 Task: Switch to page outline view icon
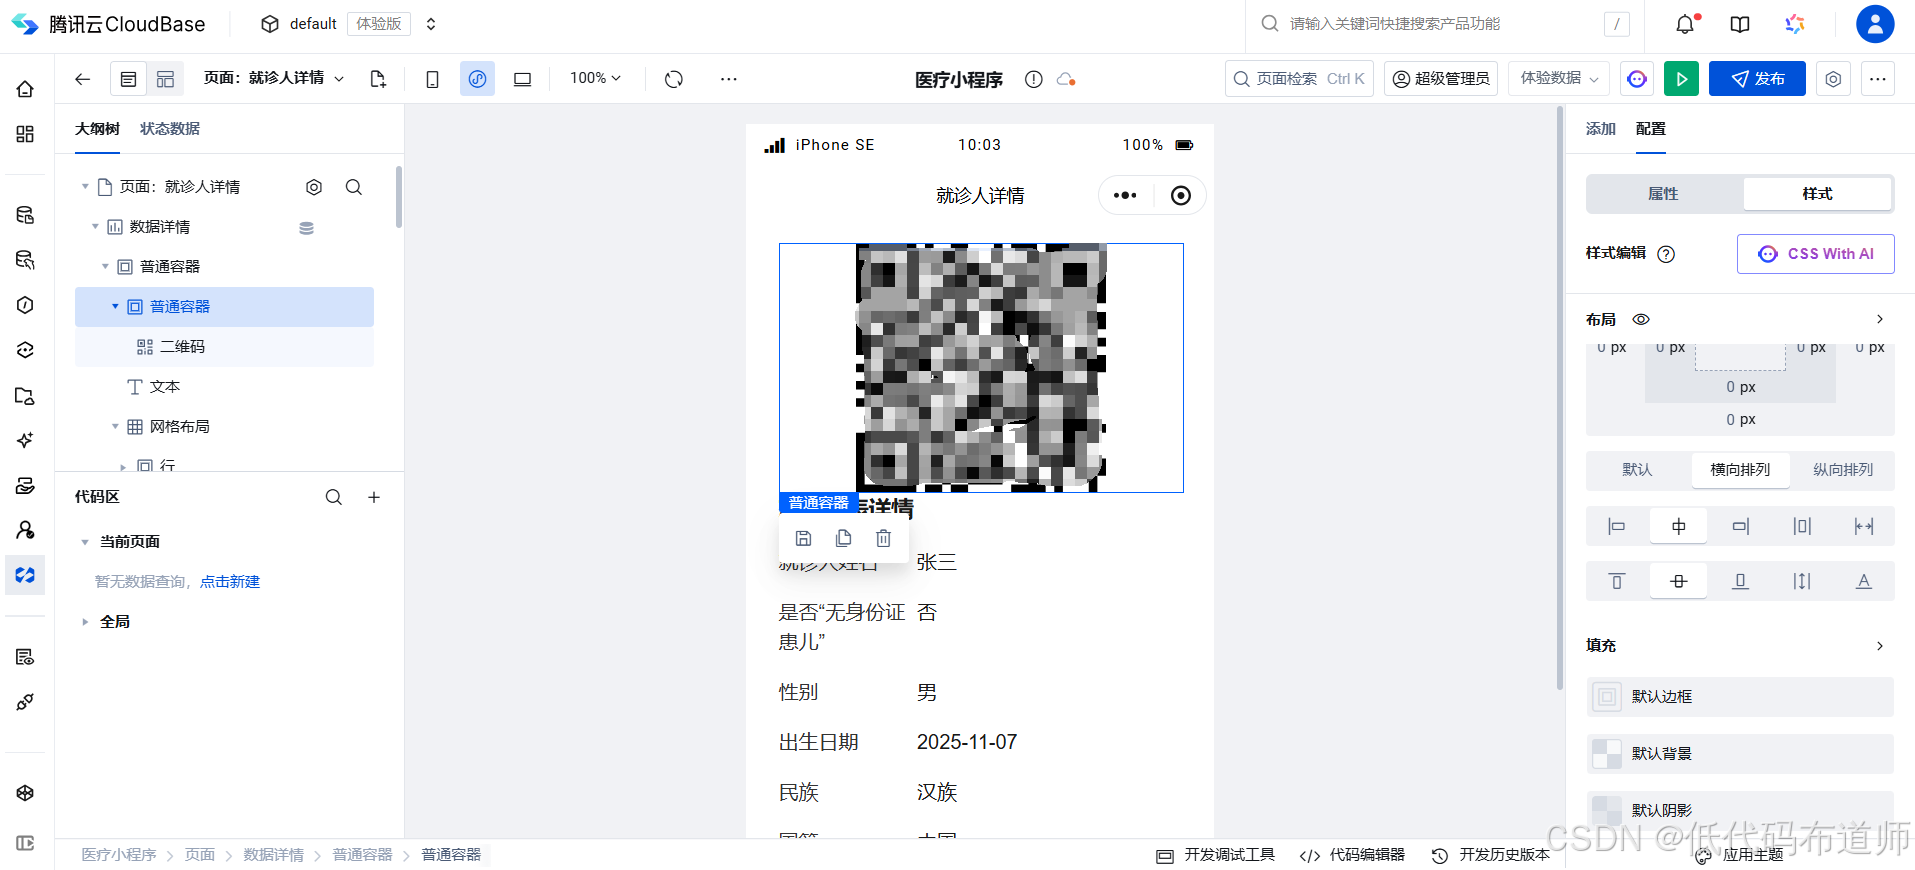click(128, 79)
